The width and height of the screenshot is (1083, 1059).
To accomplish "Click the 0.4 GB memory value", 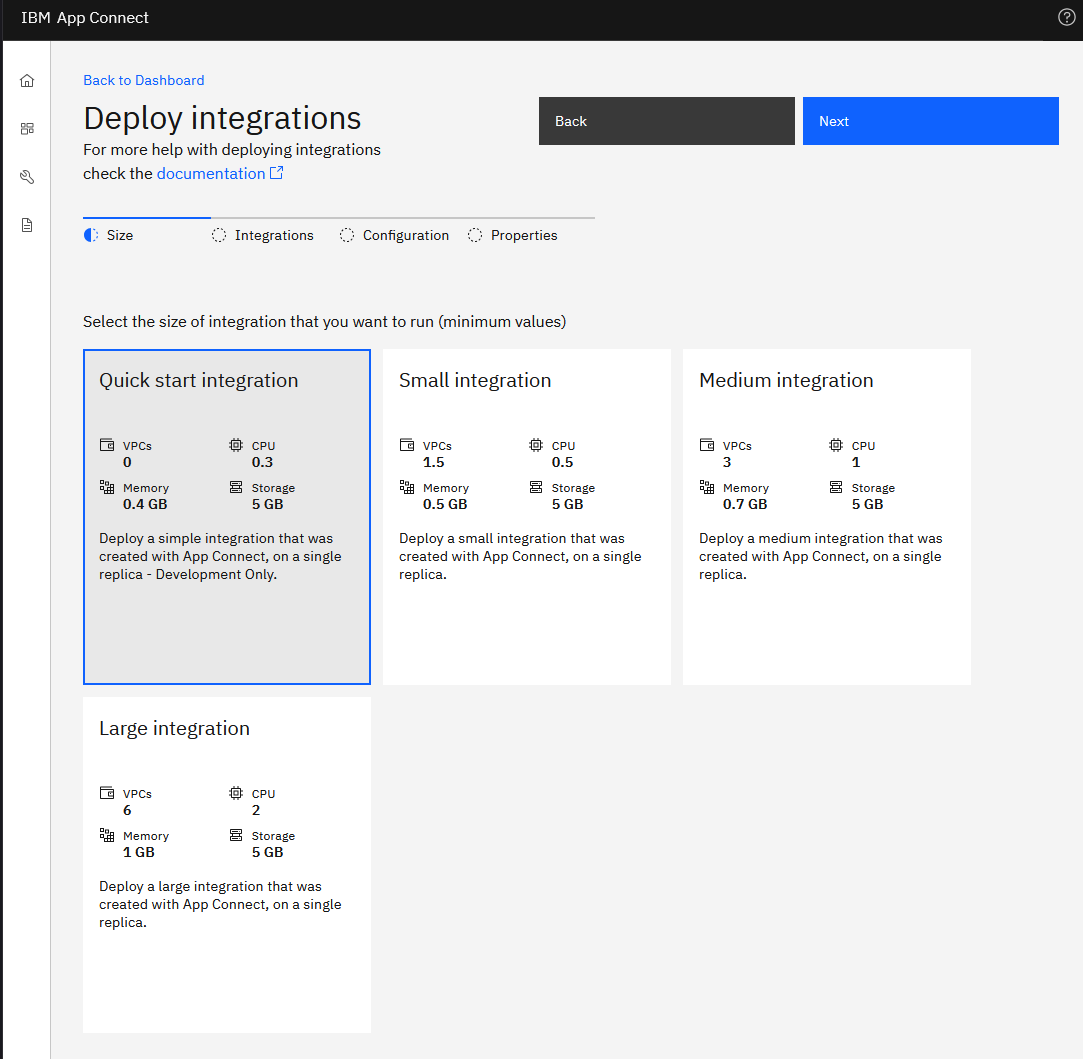I will [145, 504].
